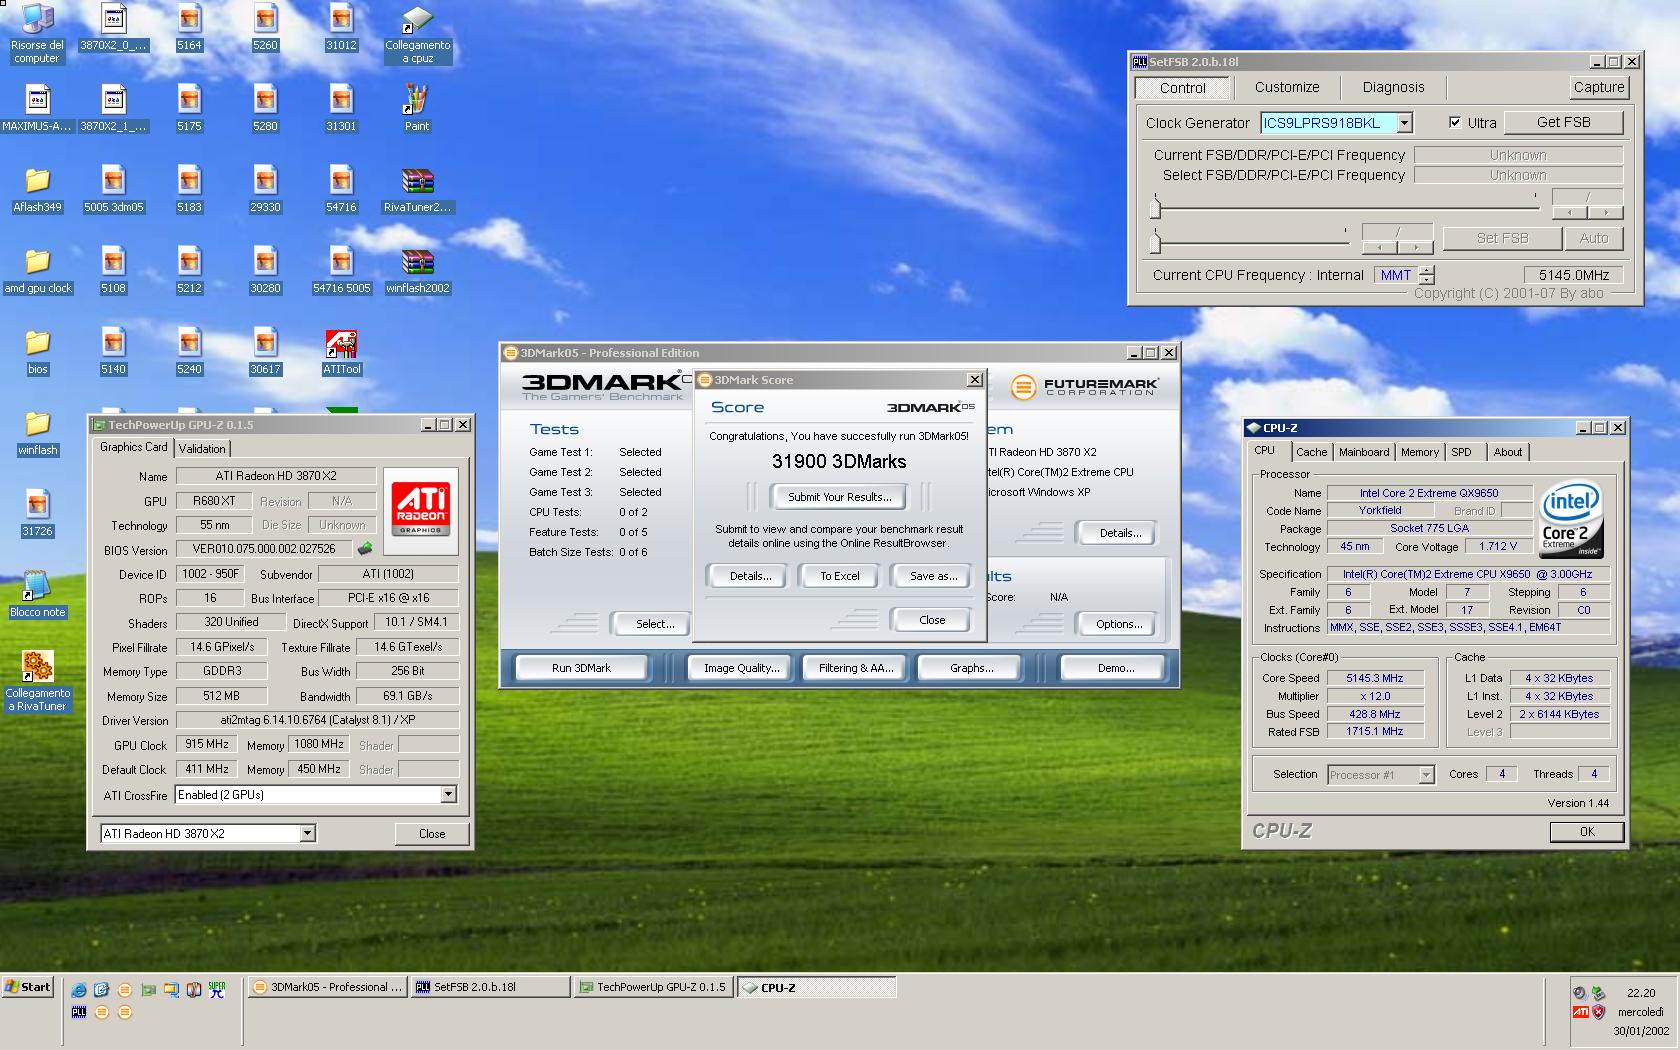The image size is (1680, 1050).
Task: Open the winflash2002 archive icon
Action: (417, 270)
